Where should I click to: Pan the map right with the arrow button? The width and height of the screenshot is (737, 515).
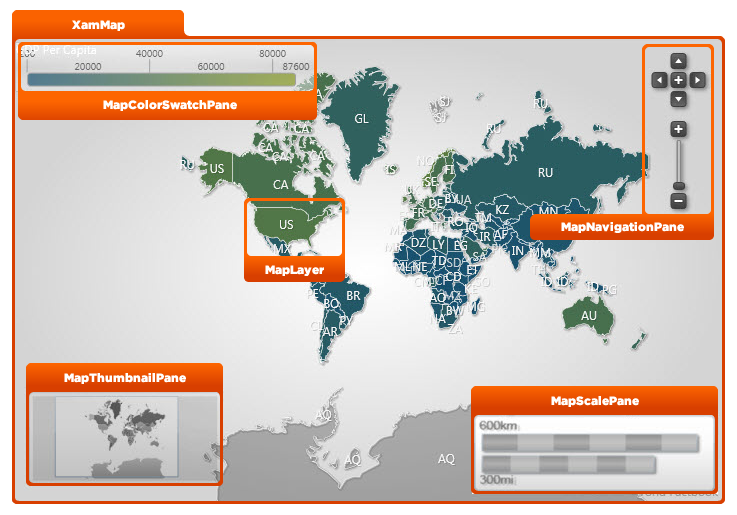(x=697, y=80)
